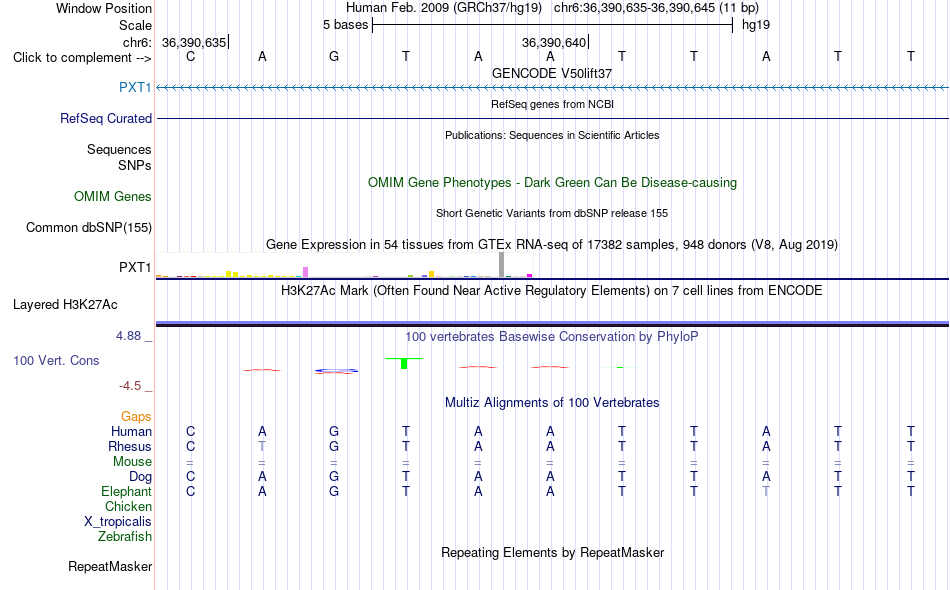
Task: Open 'Short Genetic Variants from dbSNP release 155' title
Action: click(x=552, y=213)
